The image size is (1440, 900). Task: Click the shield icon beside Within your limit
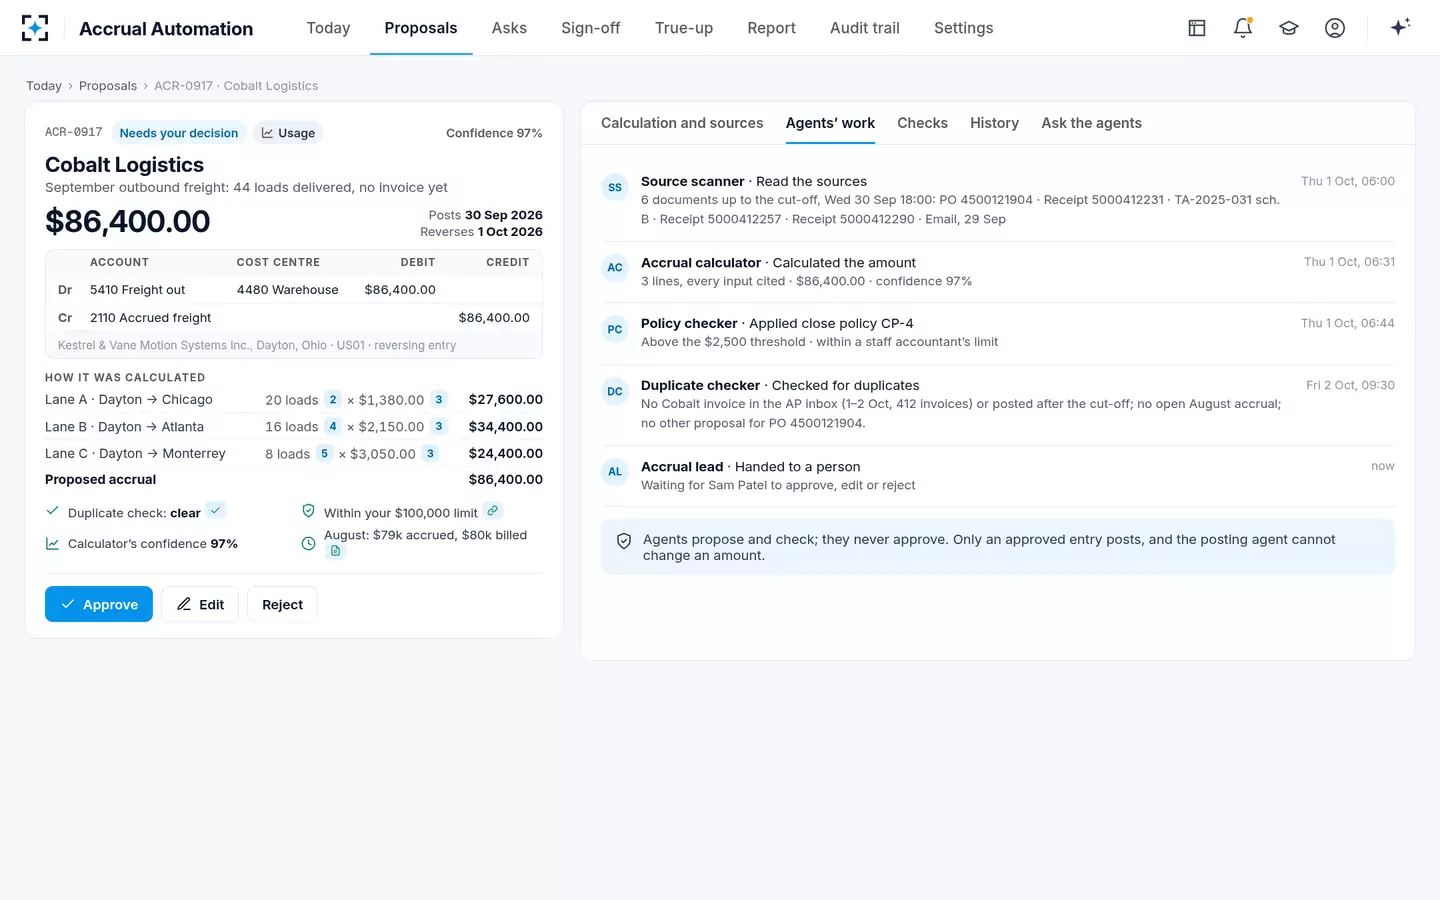tap(309, 511)
